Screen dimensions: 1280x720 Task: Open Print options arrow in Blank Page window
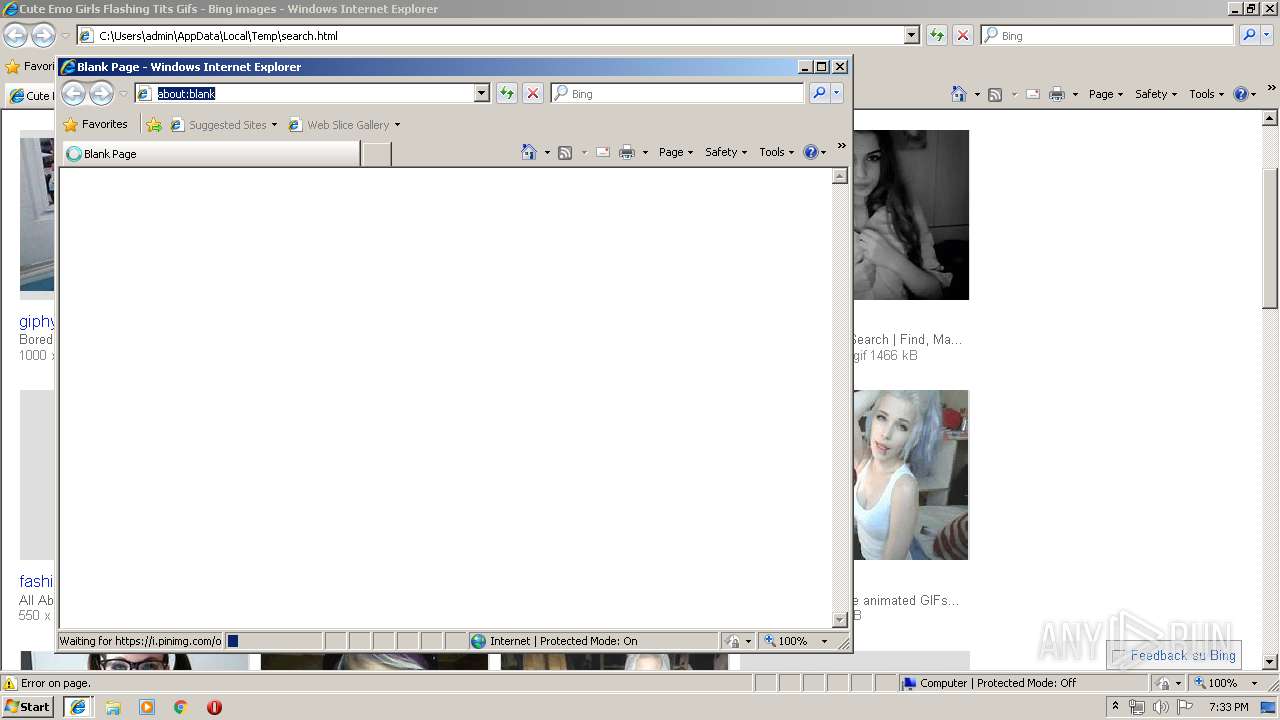(645, 152)
